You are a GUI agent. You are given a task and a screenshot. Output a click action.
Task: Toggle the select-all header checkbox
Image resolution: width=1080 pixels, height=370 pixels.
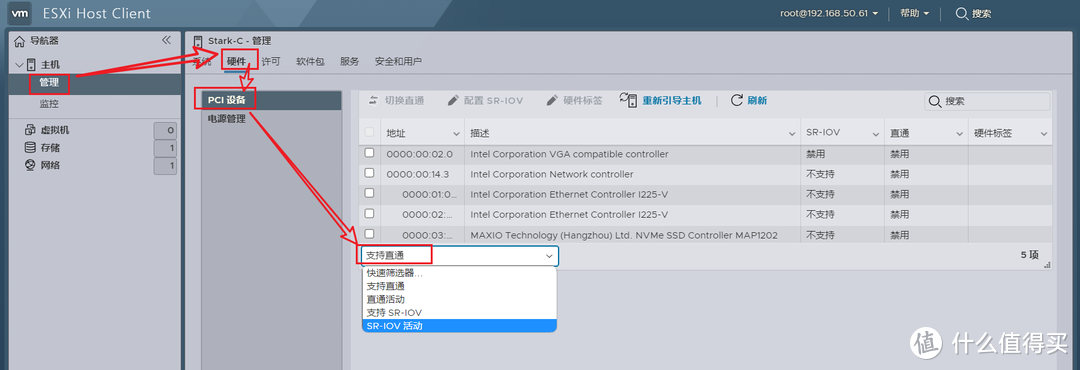coord(369,132)
